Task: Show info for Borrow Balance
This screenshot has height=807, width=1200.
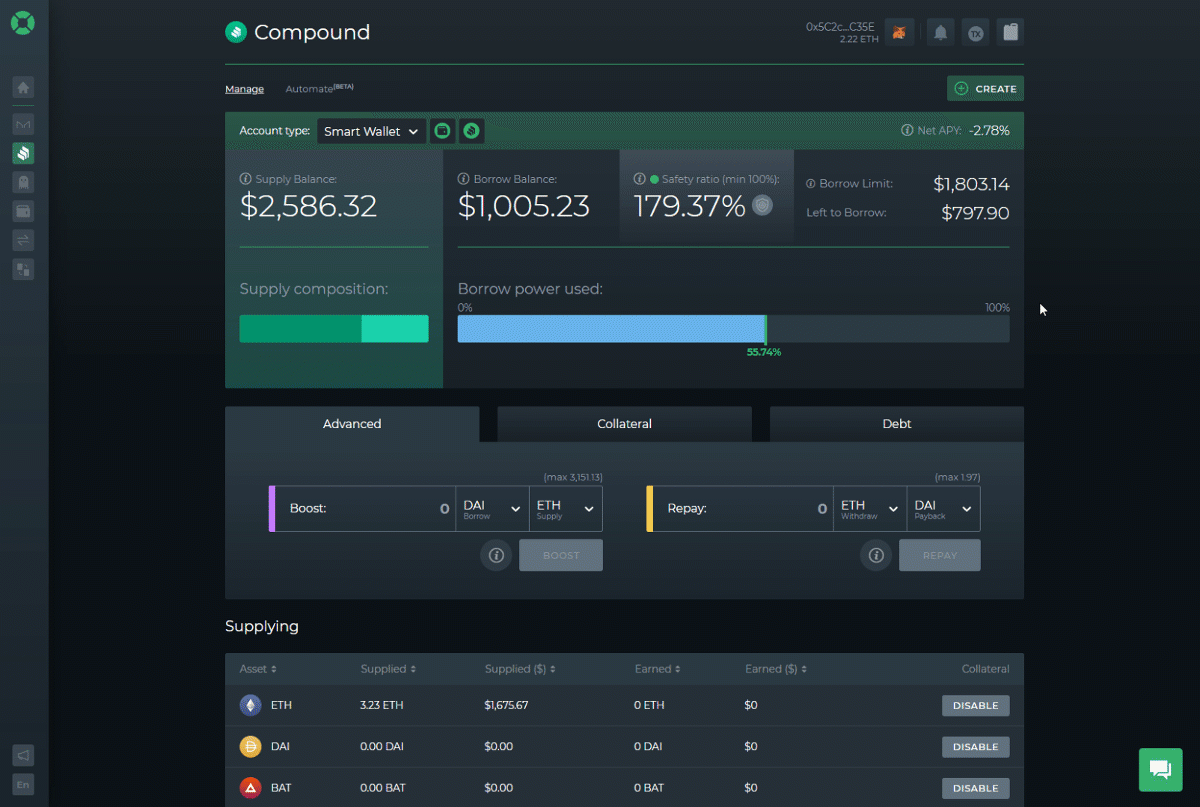Action: coord(463,179)
